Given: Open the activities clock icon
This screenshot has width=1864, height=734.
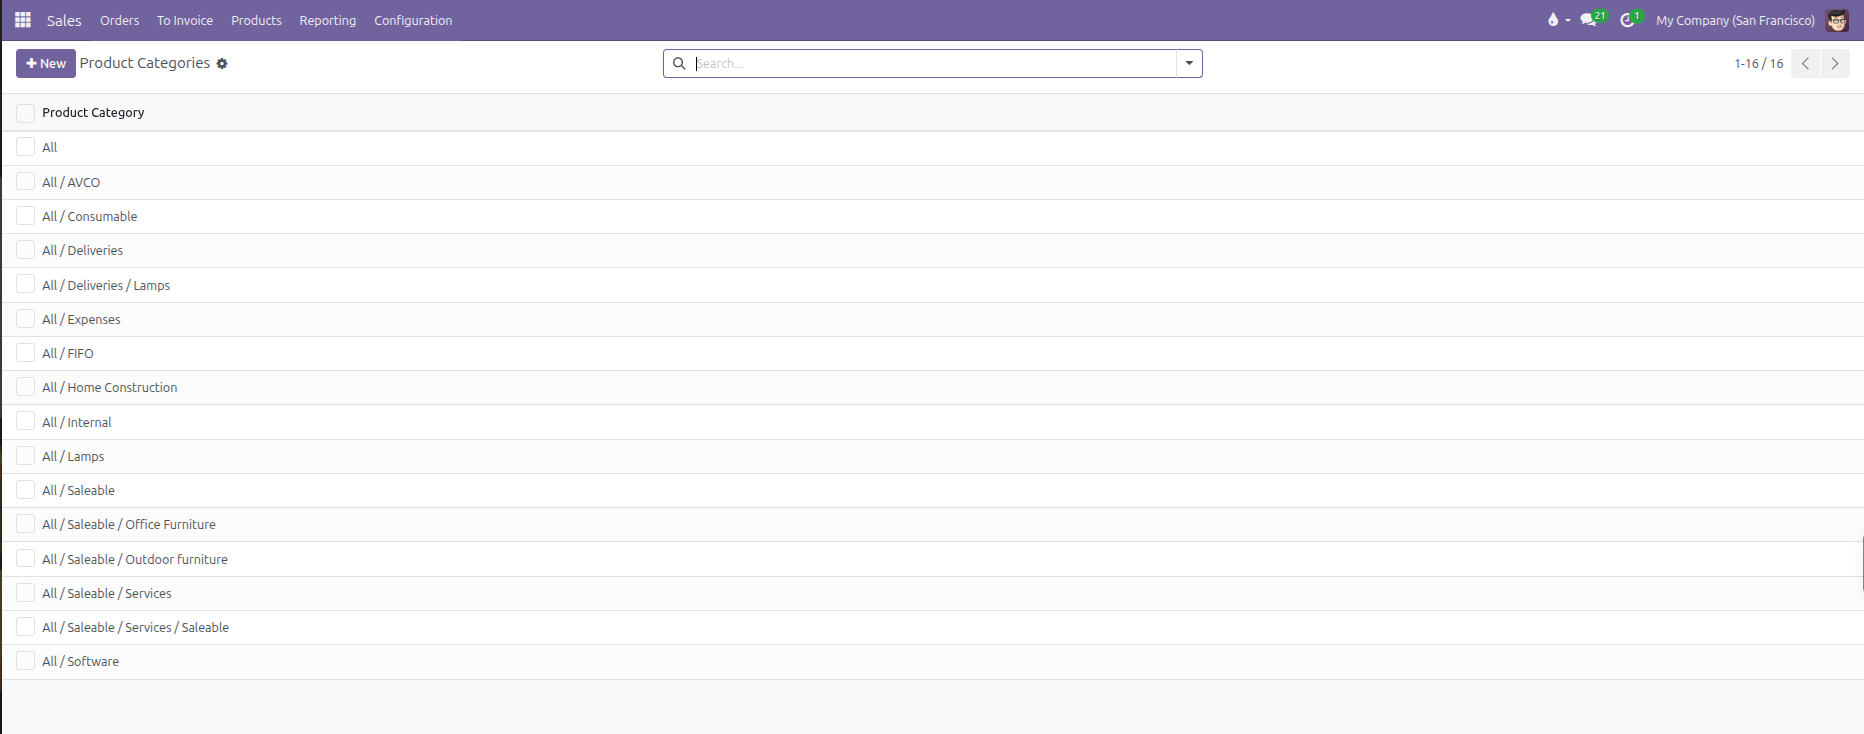Looking at the screenshot, I should [x=1630, y=19].
